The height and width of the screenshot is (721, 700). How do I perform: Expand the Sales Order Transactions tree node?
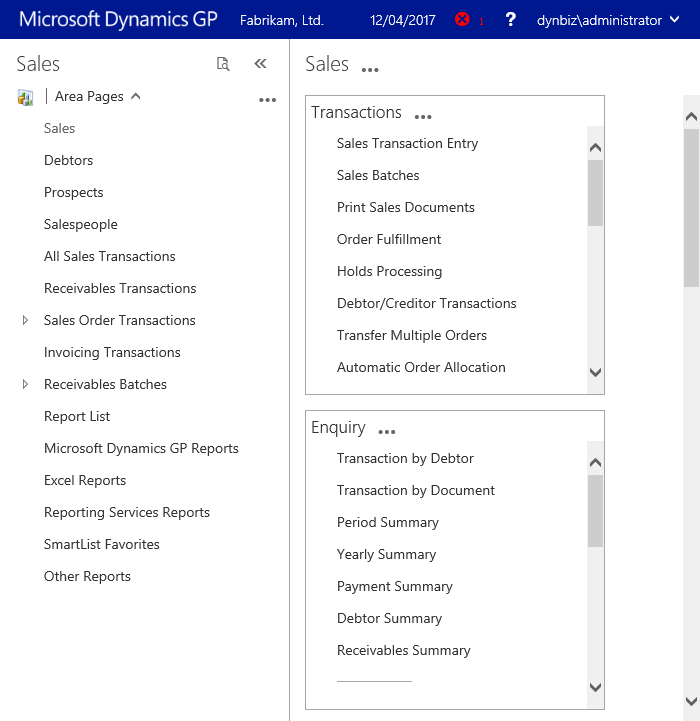pyautogui.click(x=25, y=321)
